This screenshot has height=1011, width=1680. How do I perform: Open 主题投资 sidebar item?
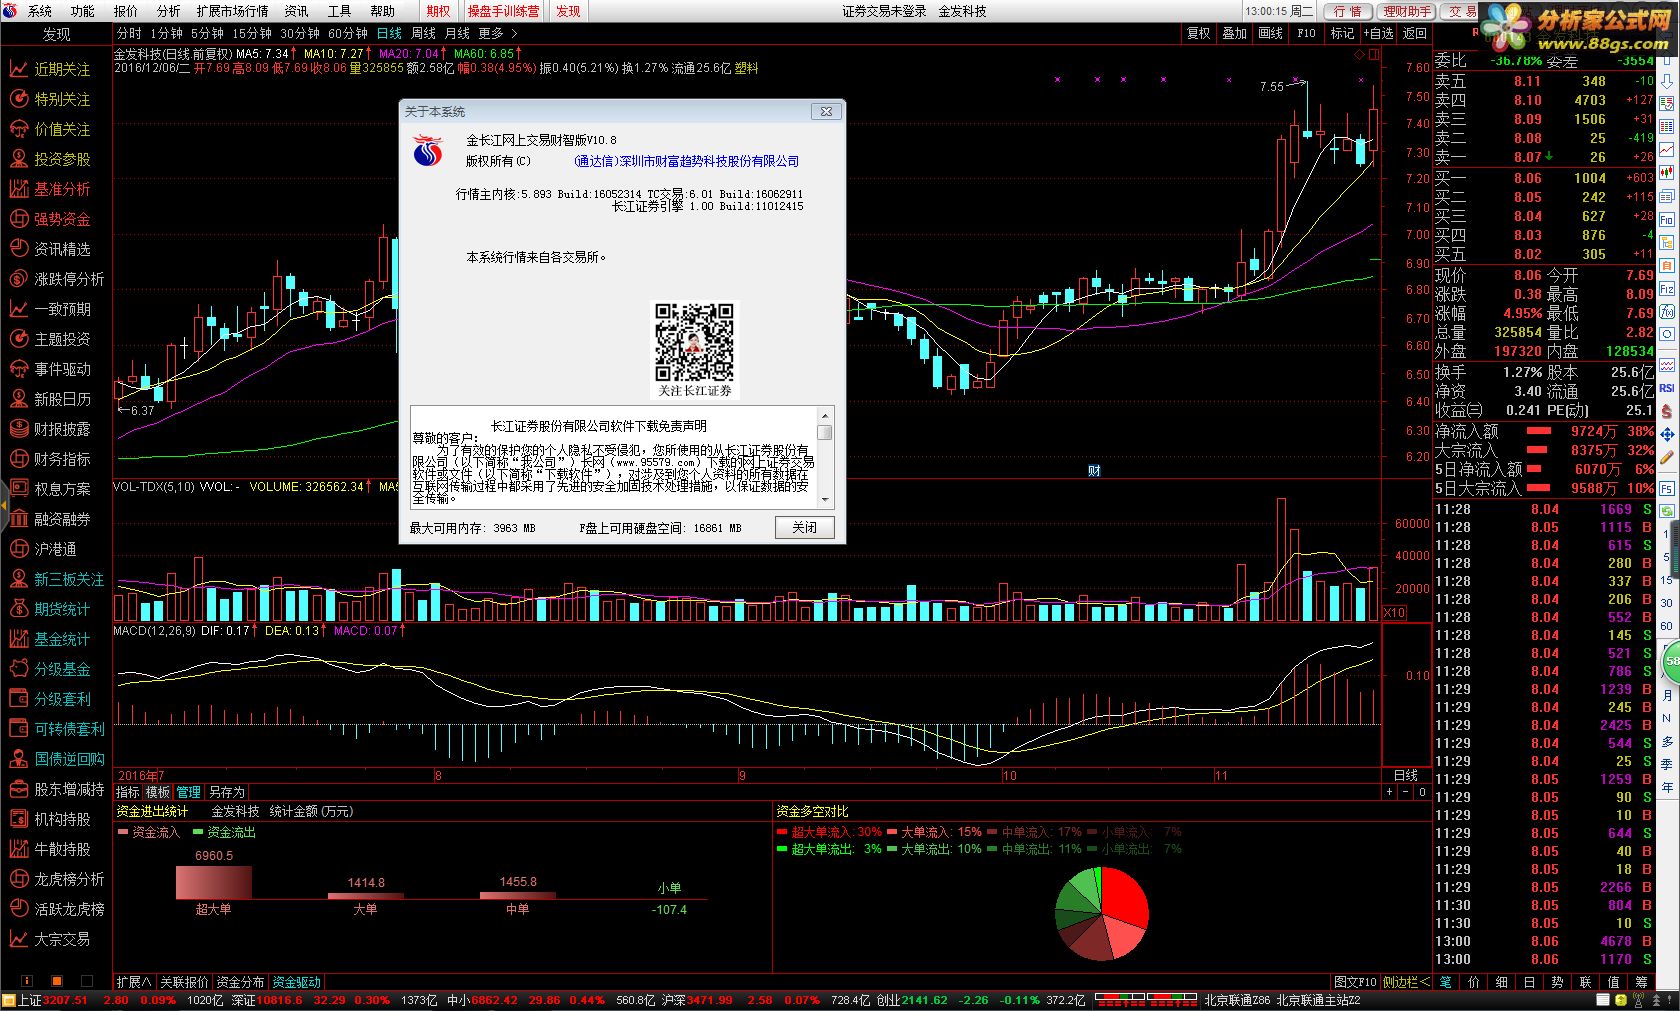(51, 339)
